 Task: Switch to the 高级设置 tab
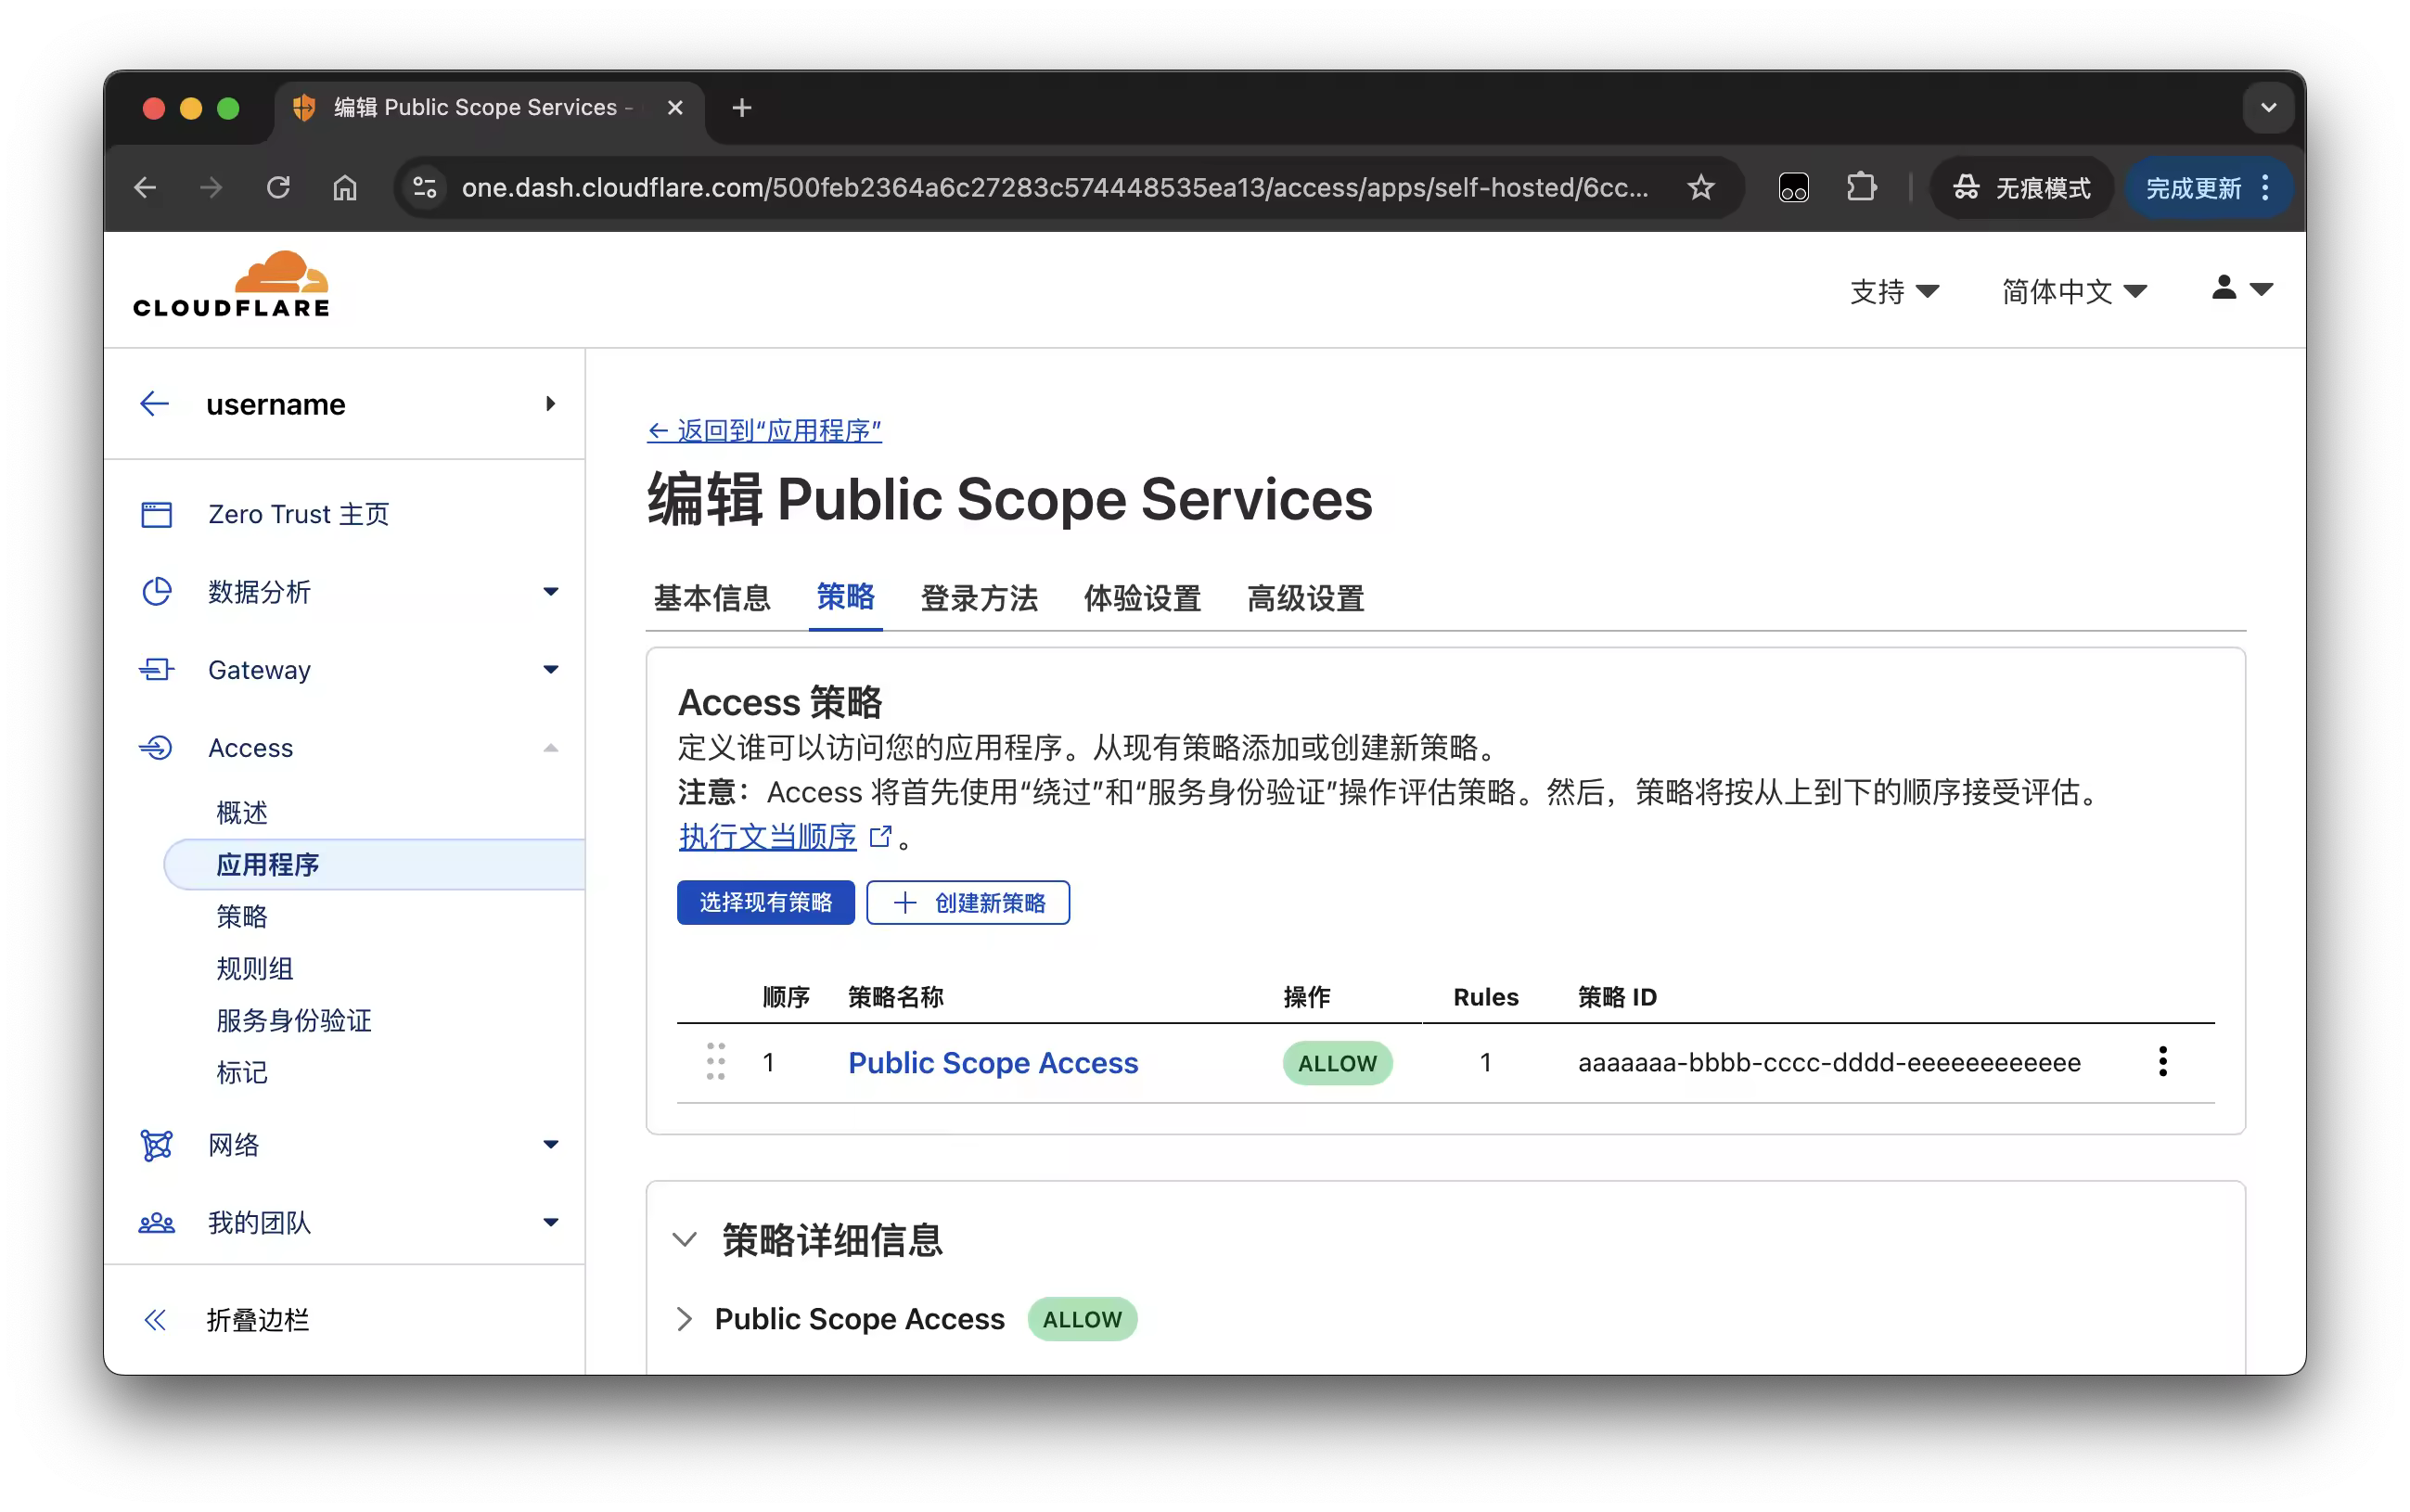1306,598
